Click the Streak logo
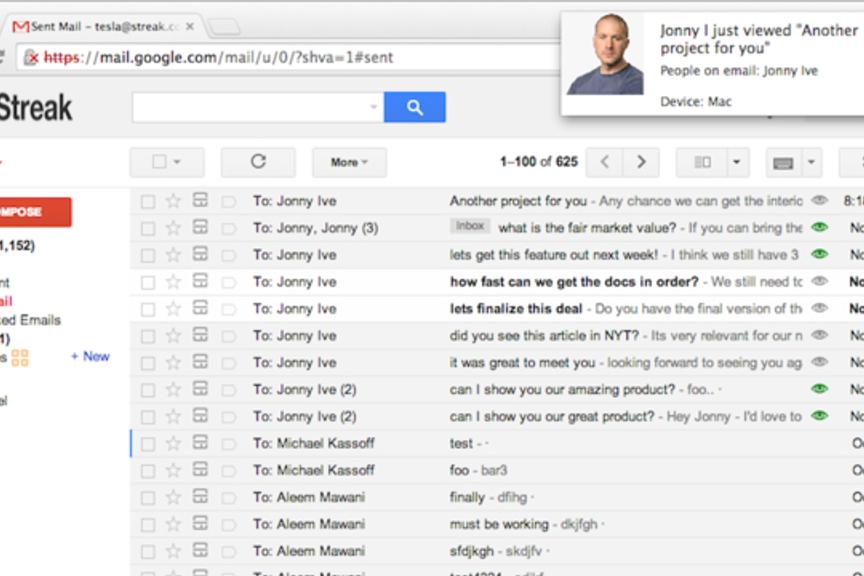Viewport: 864px width, 576px height. tap(35, 107)
